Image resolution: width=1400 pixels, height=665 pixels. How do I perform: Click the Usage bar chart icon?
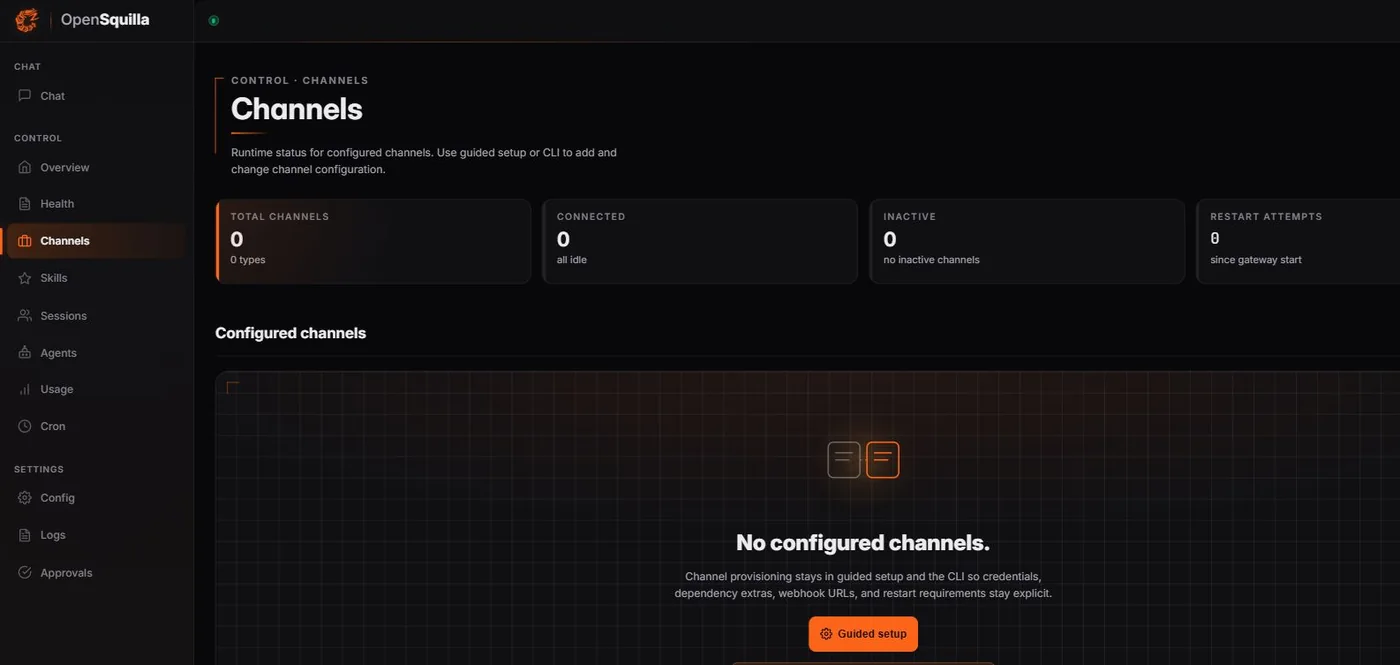(x=25, y=390)
